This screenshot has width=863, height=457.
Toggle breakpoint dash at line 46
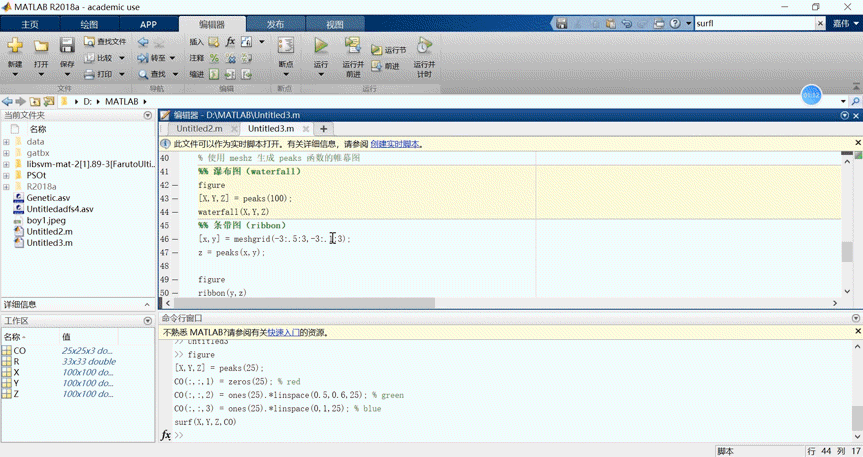[x=175, y=239]
